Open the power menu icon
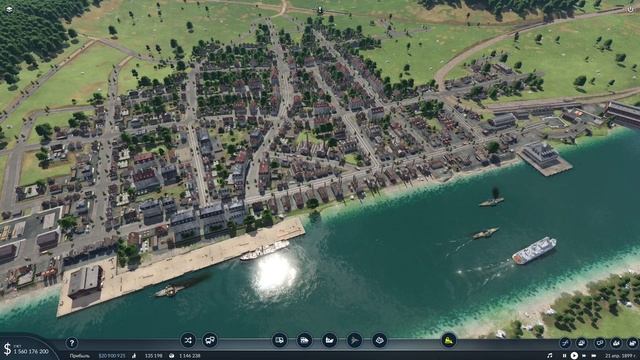 tap(630, 9)
